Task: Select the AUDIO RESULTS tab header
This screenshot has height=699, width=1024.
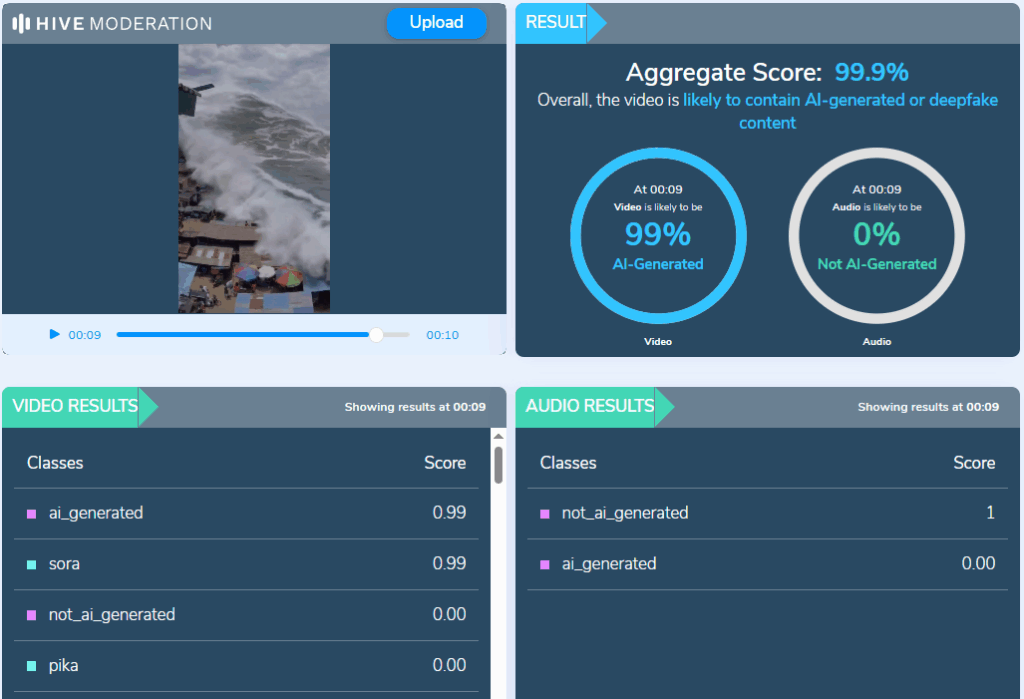Action: (x=590, y=406)
